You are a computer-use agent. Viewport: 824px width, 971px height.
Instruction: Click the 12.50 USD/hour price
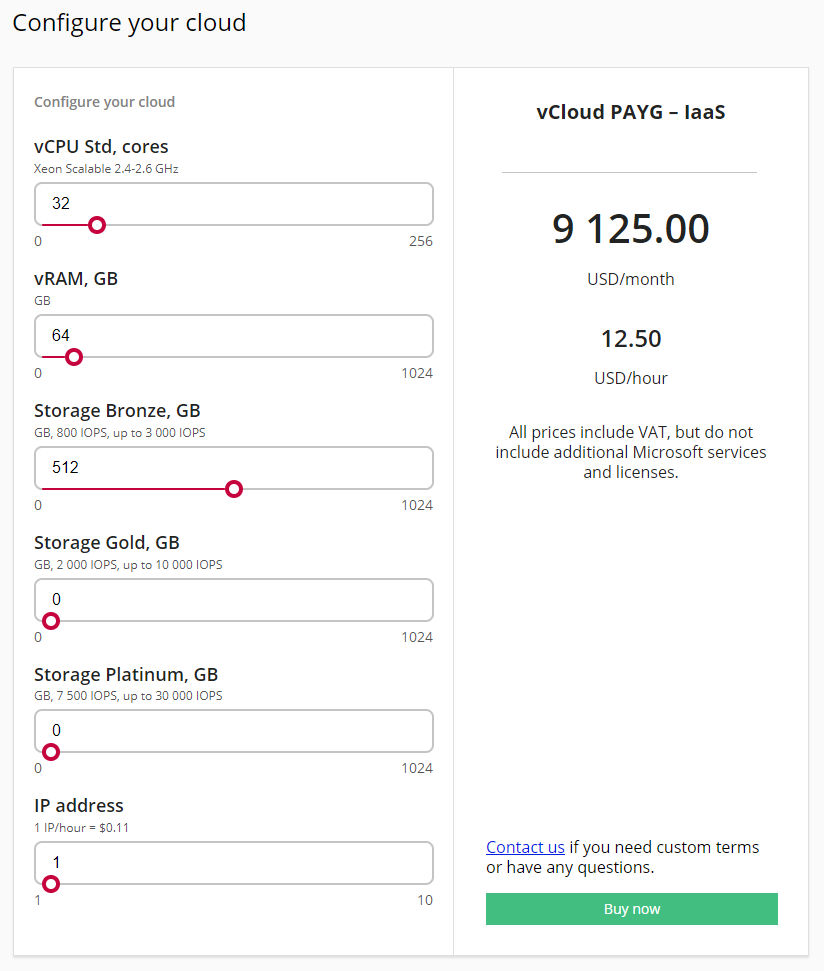pos(631,339)
